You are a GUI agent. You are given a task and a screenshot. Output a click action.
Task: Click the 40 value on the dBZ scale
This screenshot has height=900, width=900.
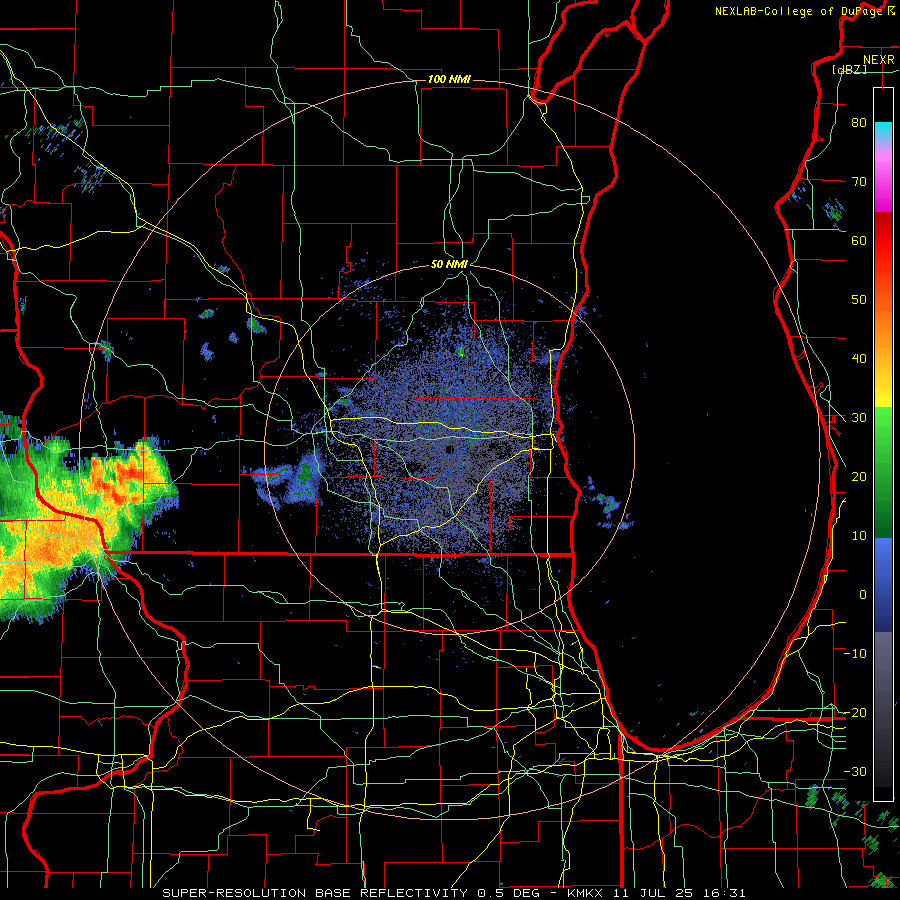[859, 359]
